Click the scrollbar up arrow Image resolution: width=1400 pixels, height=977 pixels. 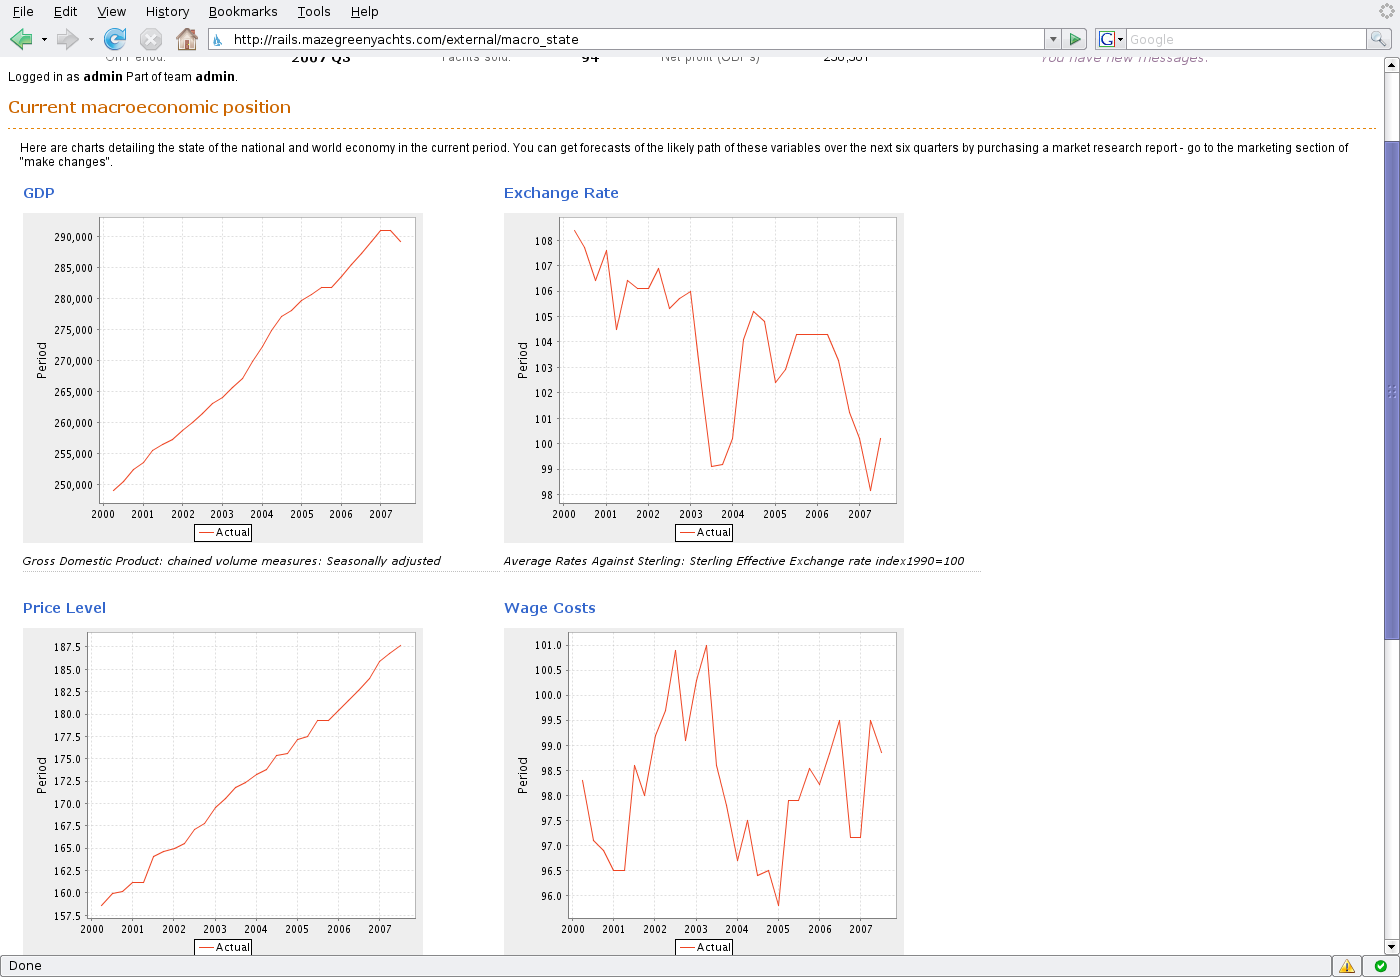click(x=1391, y=65)
